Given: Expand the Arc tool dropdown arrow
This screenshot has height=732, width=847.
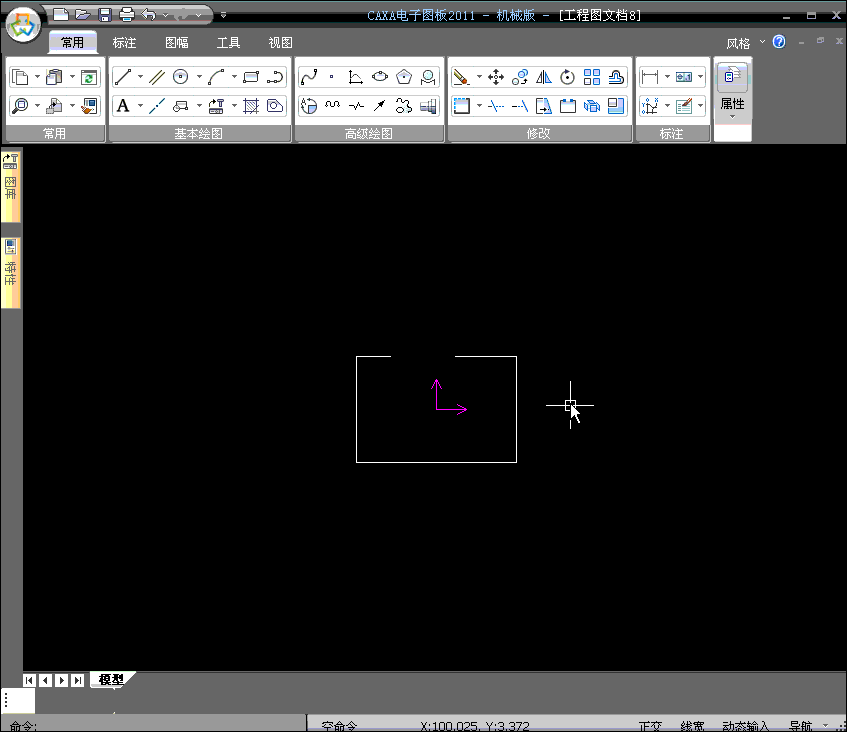Looking at the screenshot, I should 234,77.
